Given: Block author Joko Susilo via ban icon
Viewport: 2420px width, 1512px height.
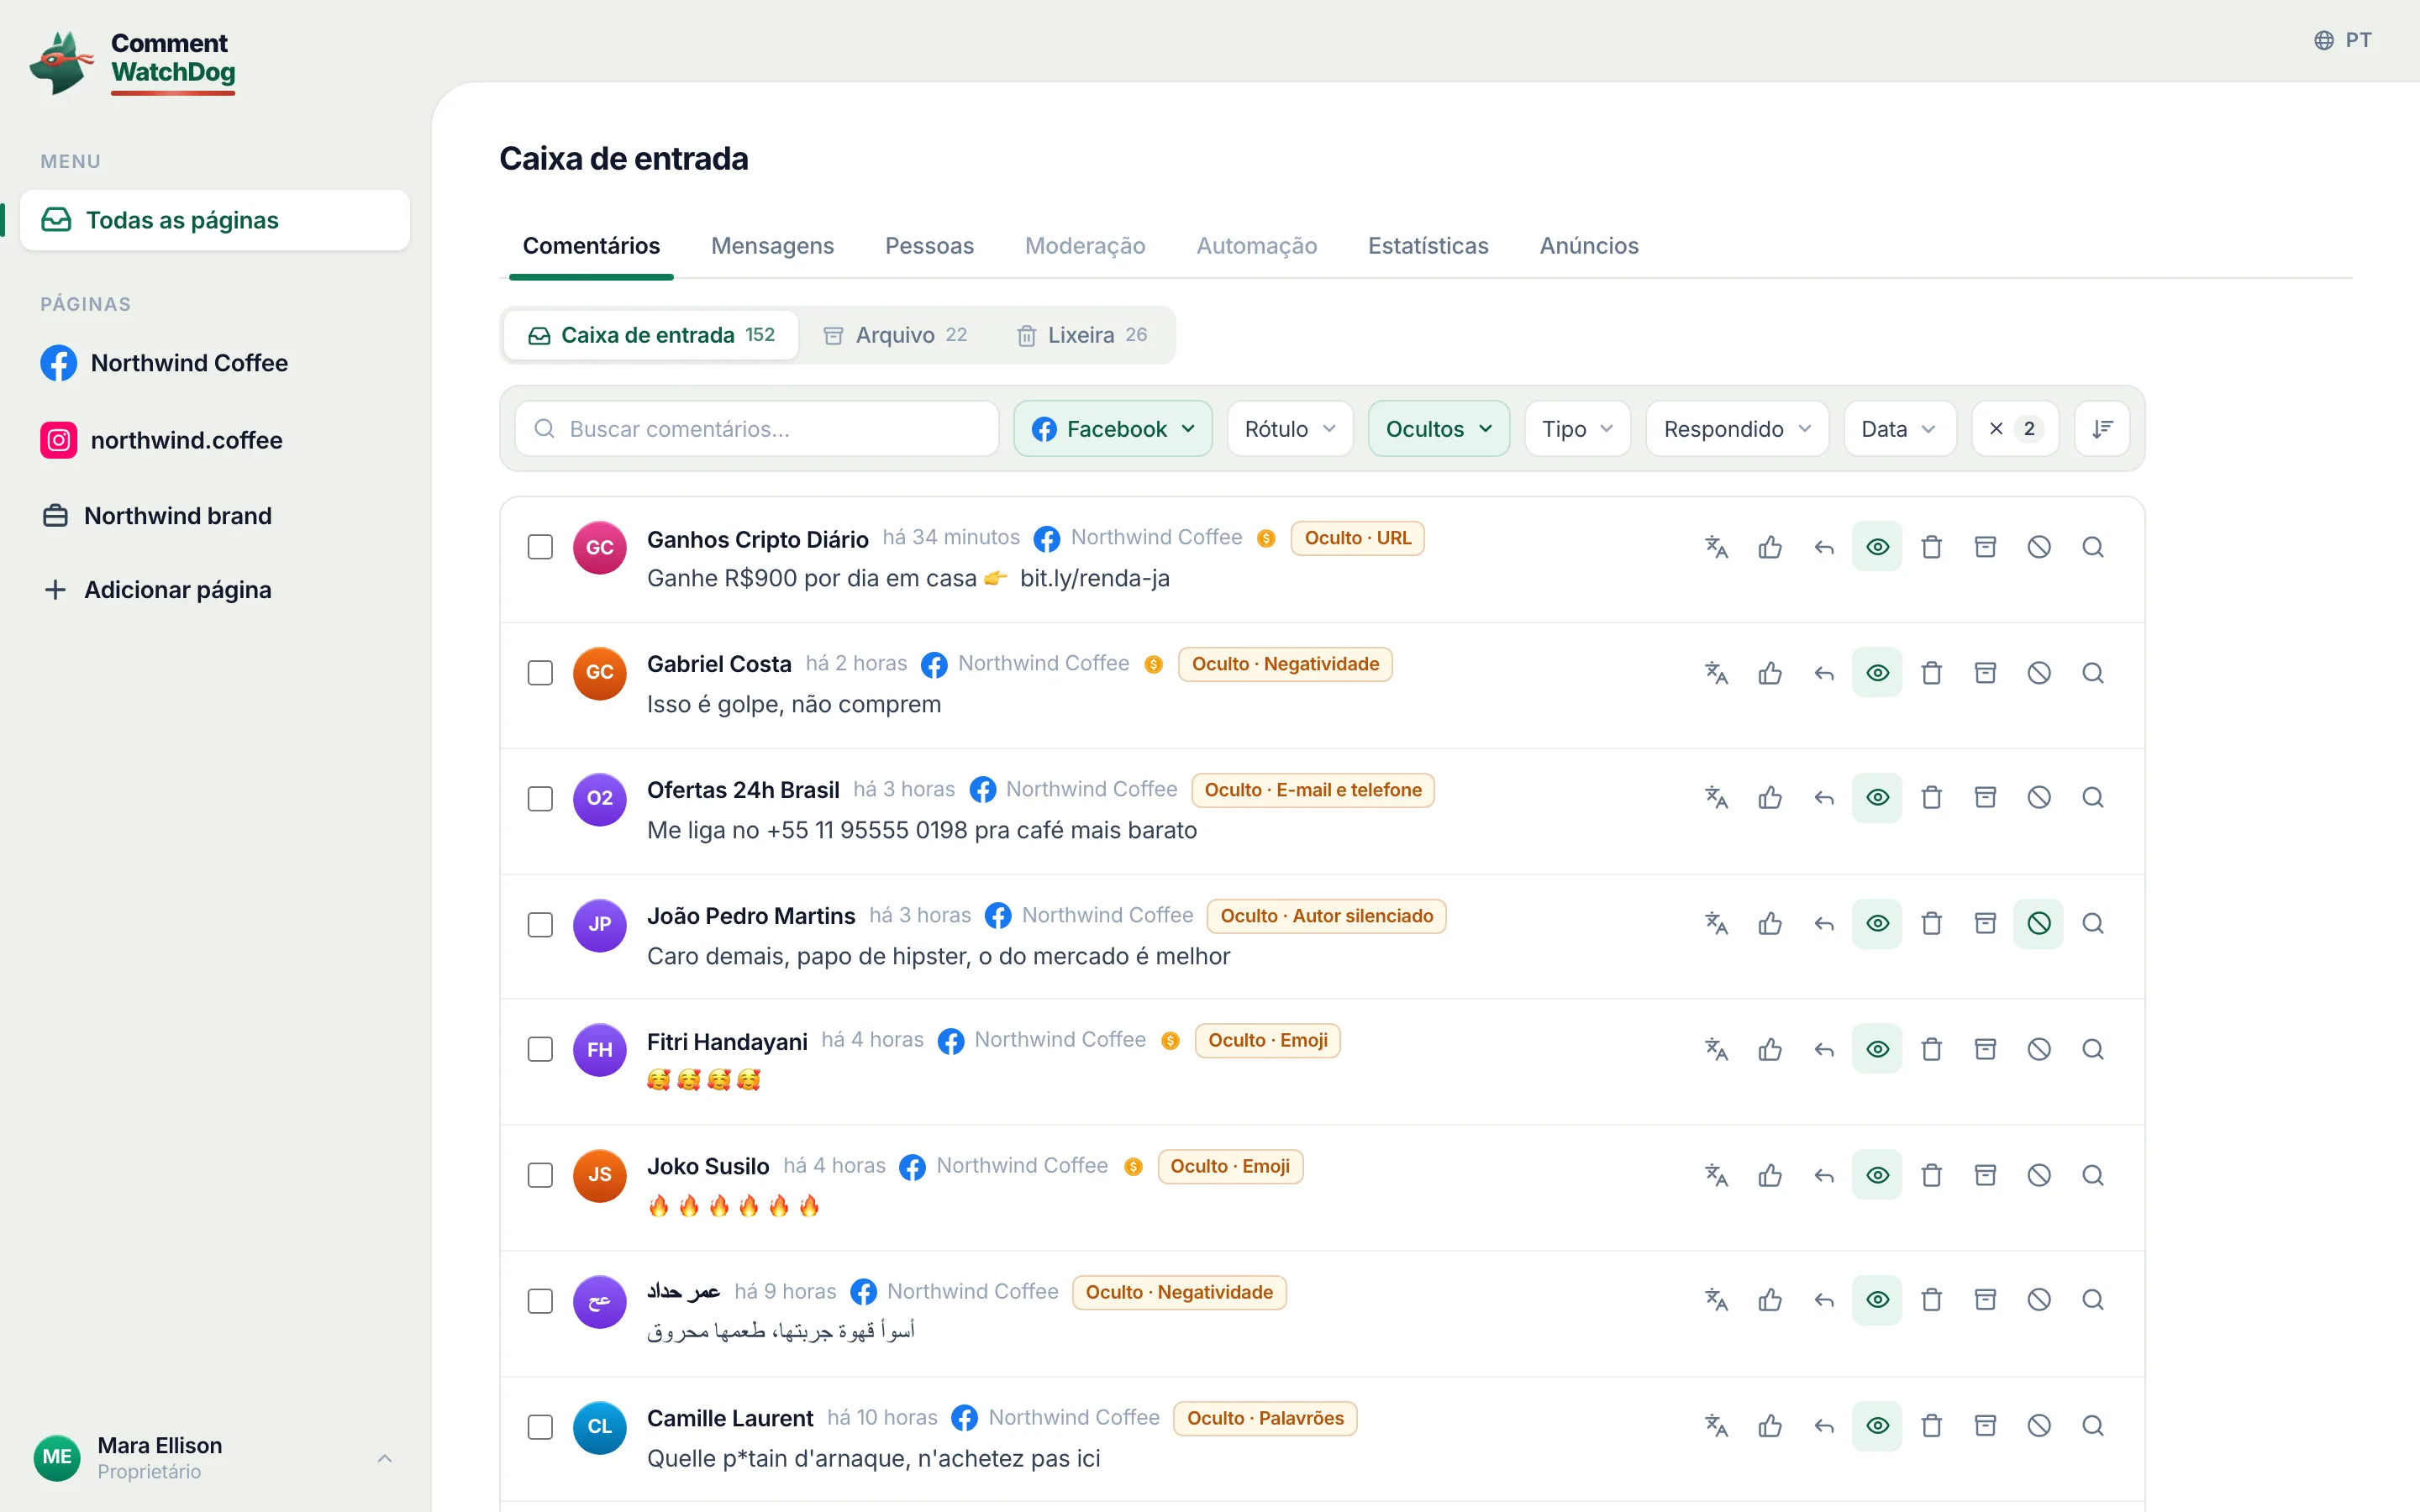Looking at the screenshot, I should [x=2039, y=1175].
